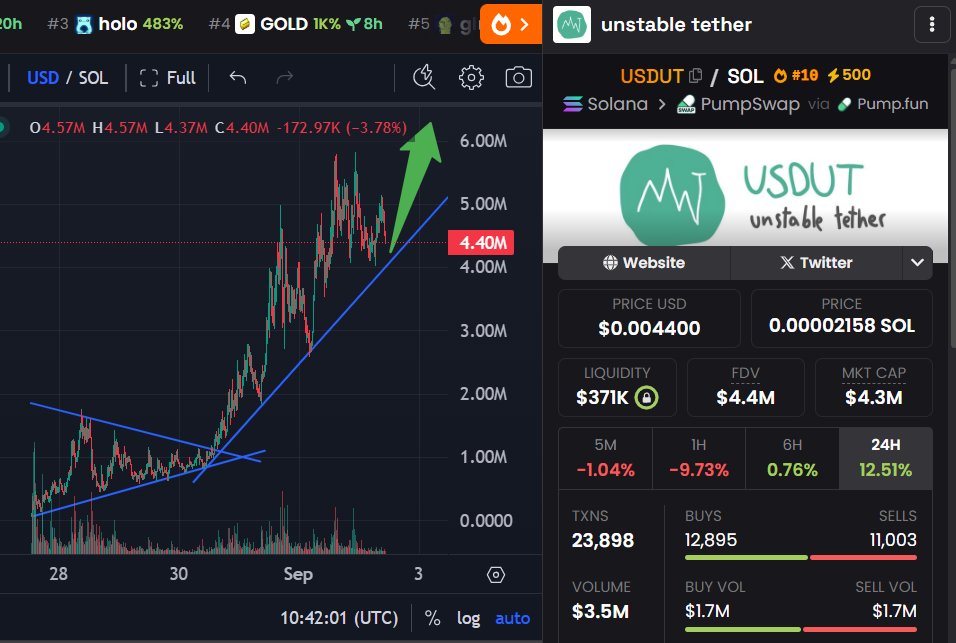Click the redo arrow in chart toolbar

[285, 77]
